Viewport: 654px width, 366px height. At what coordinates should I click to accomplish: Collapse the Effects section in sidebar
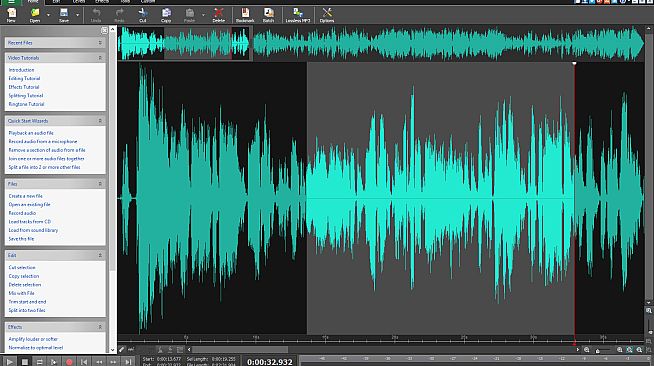pos(100,327)
